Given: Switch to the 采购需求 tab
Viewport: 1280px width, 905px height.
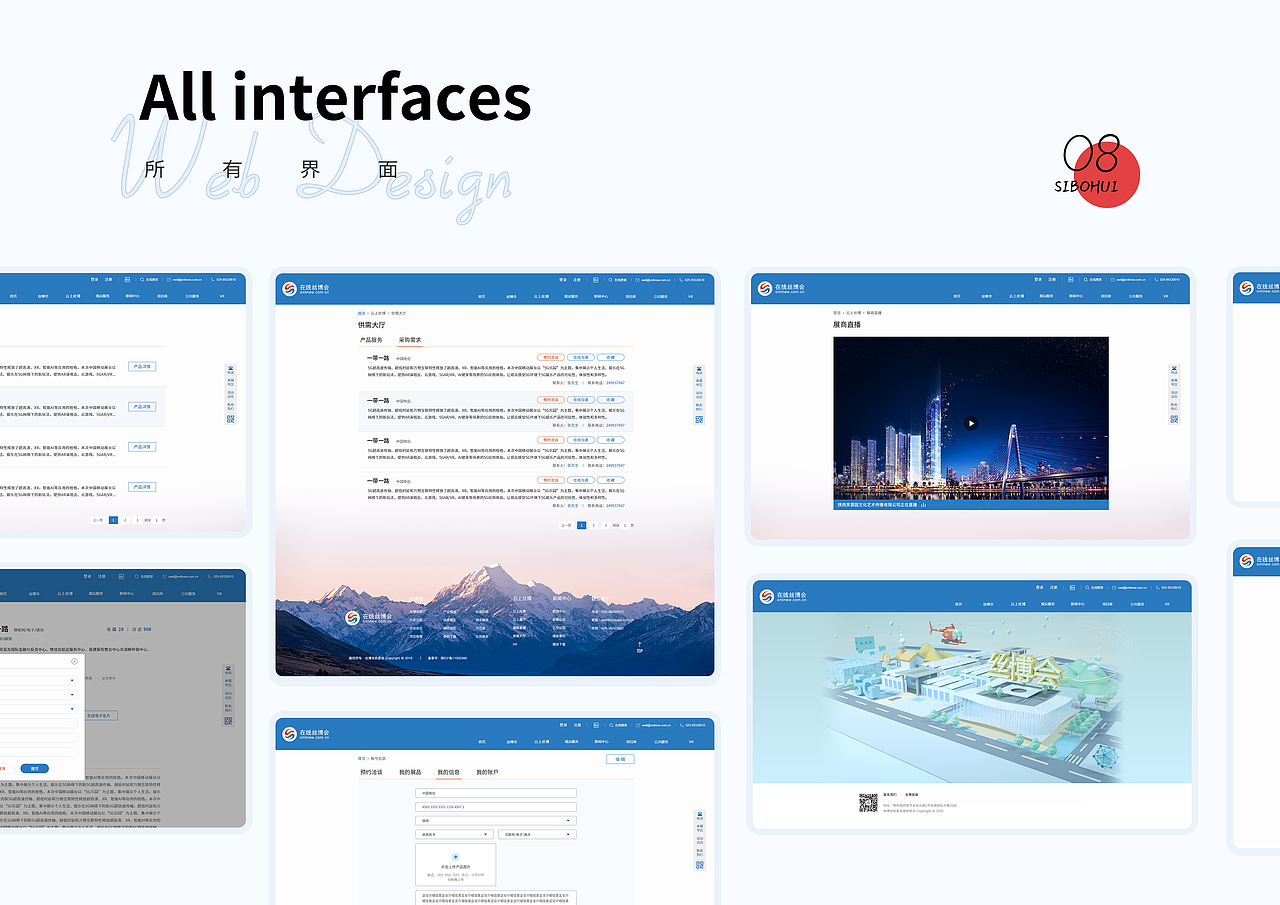Looking at the screenshot, I should (x=410, y=340).
